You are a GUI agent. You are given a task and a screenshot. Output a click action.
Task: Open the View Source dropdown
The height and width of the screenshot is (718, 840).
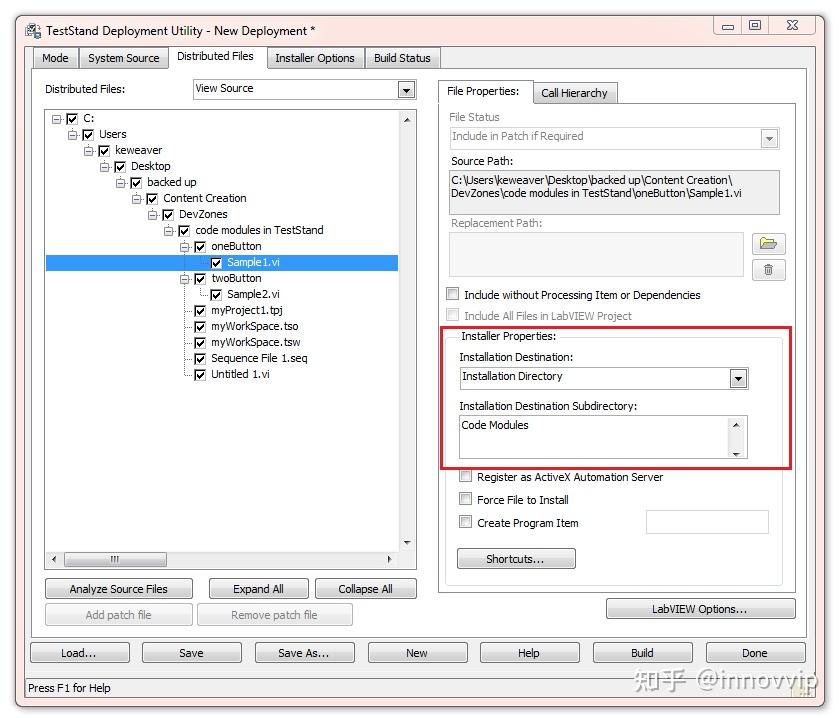(407, 89)
